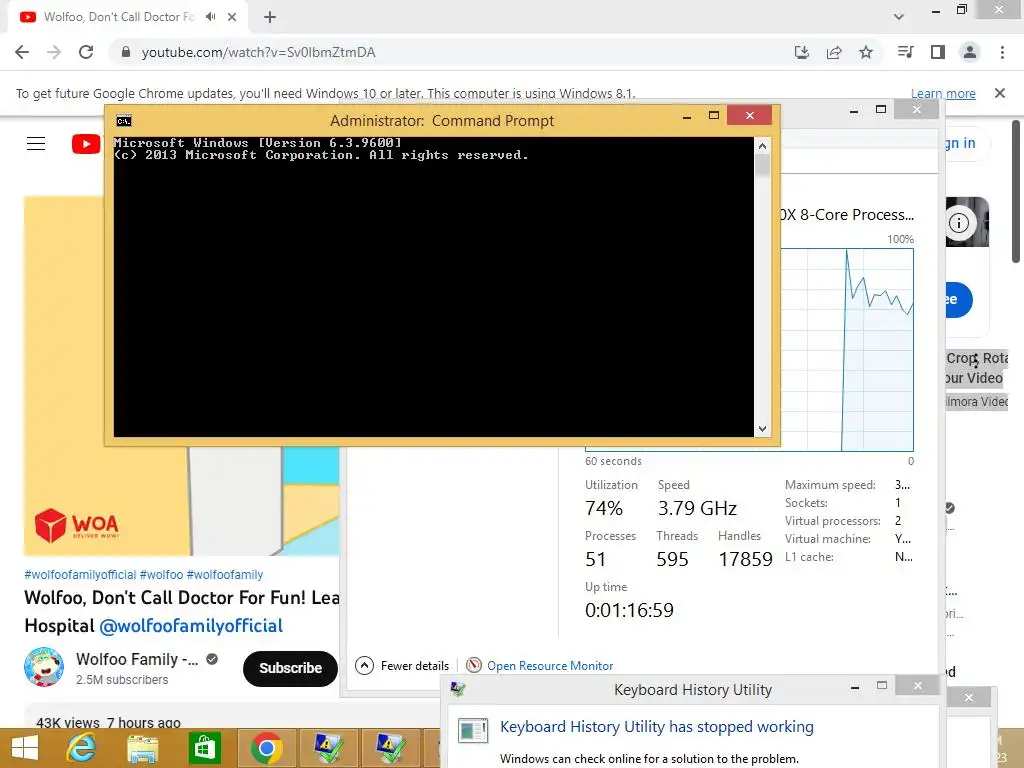
Task: Dismiss the Chrome update infobar
Action: (1000, 93)
